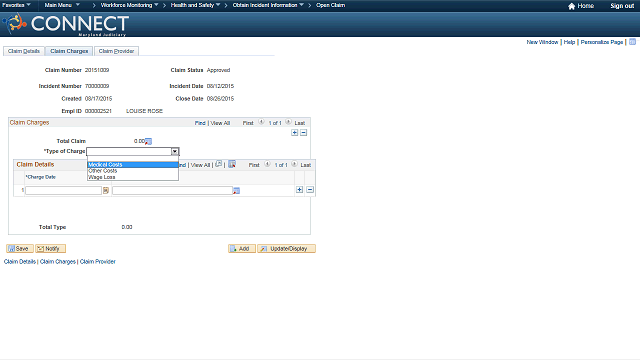Select Medical Costs from the dropdown list

coord(133,164)
